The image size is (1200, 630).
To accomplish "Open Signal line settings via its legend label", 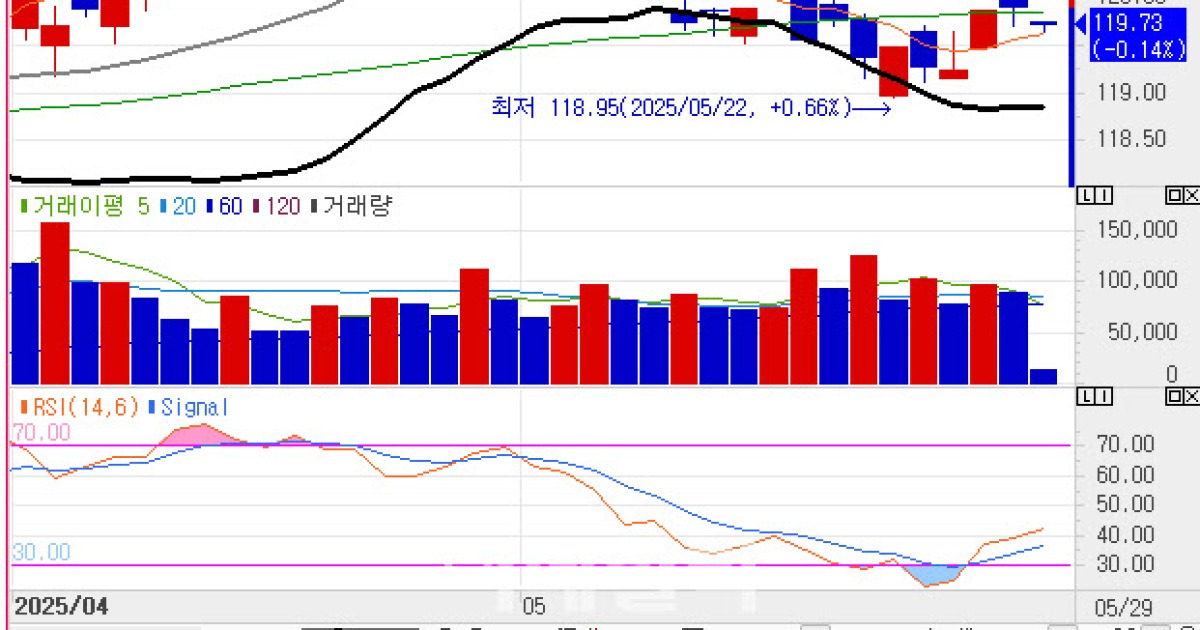I will (x=194, y=407).
